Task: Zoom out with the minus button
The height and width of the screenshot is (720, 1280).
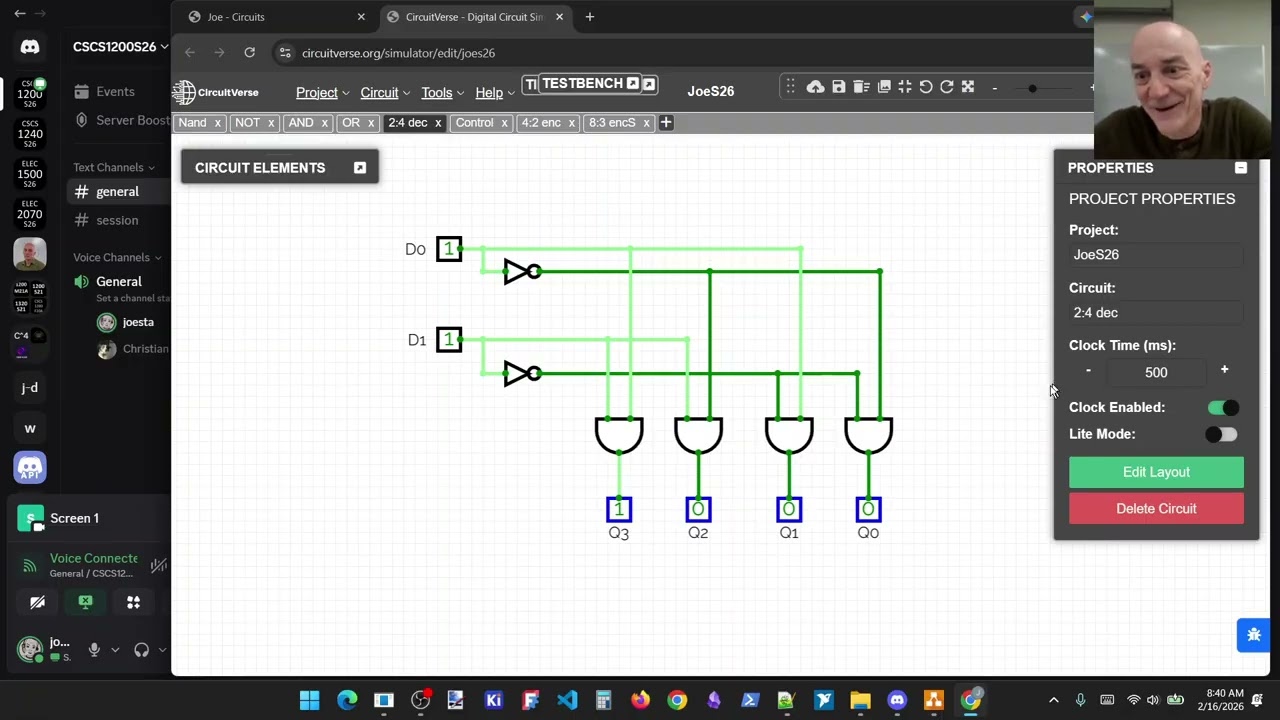Action: (x=994, y=88)
